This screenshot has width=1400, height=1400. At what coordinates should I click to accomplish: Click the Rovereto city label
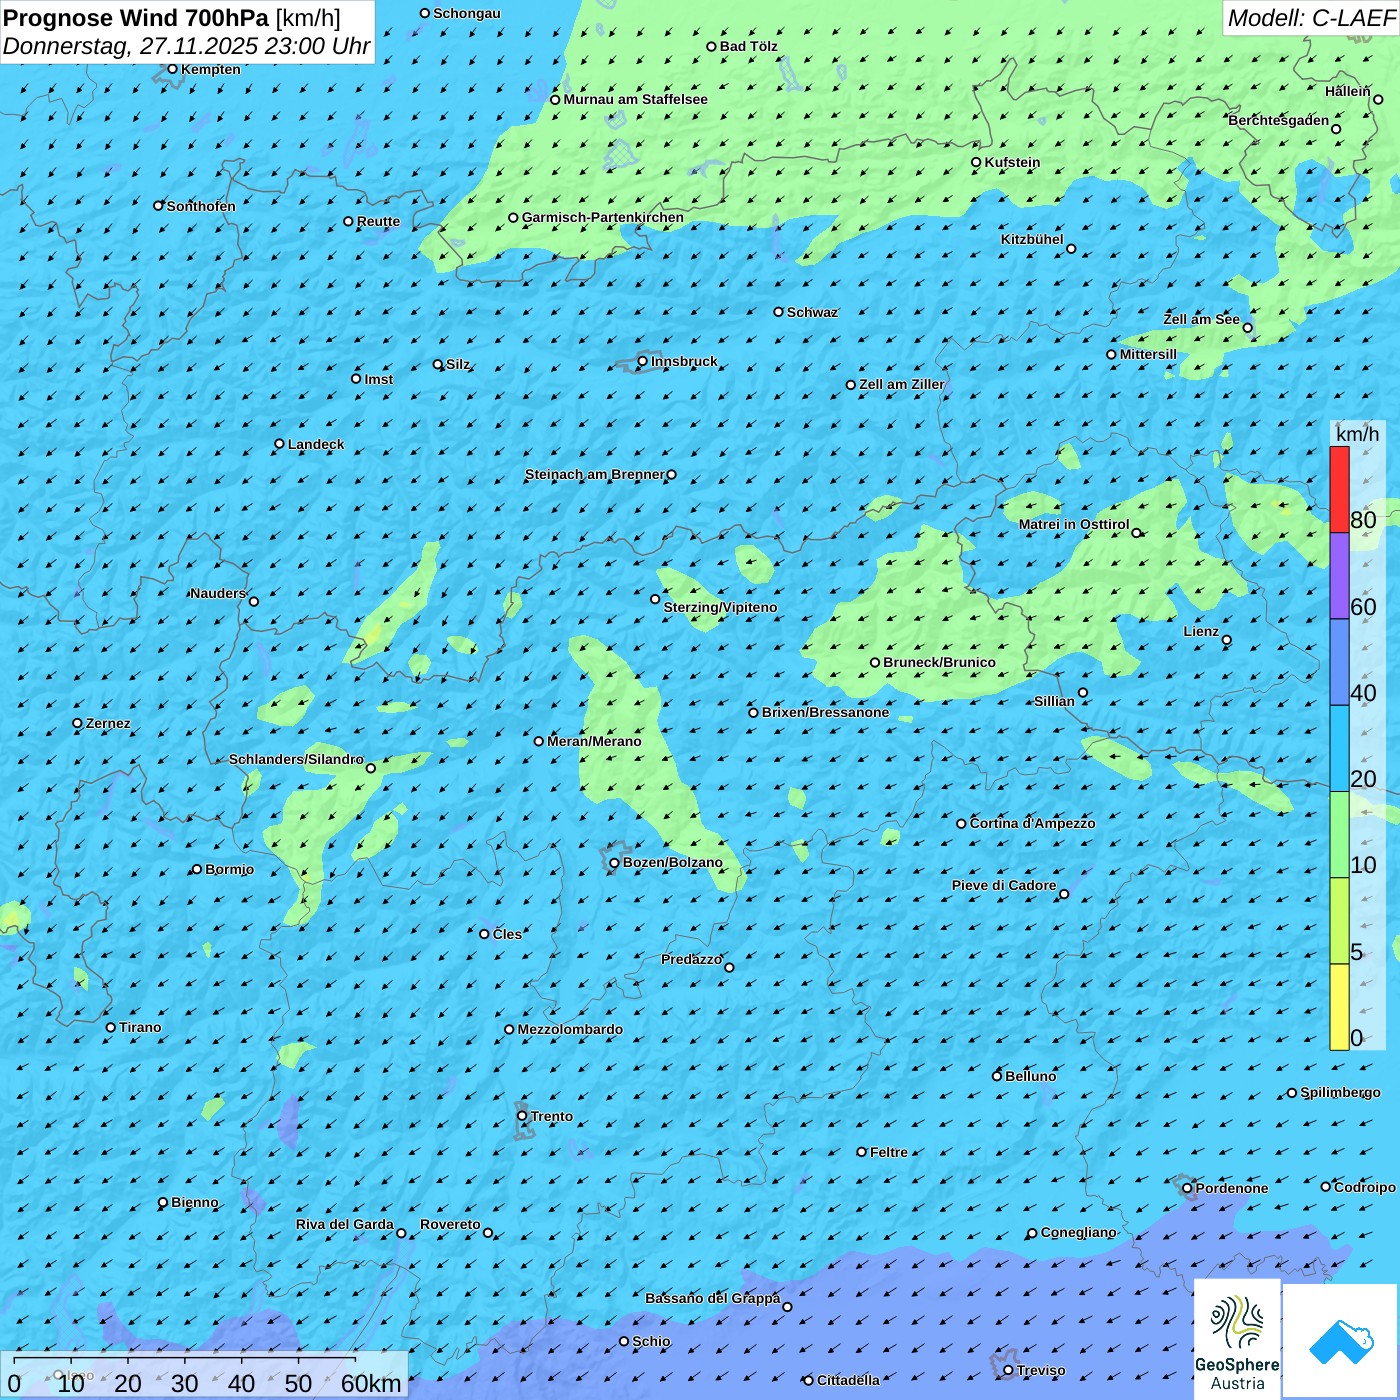coord(450,1224)
